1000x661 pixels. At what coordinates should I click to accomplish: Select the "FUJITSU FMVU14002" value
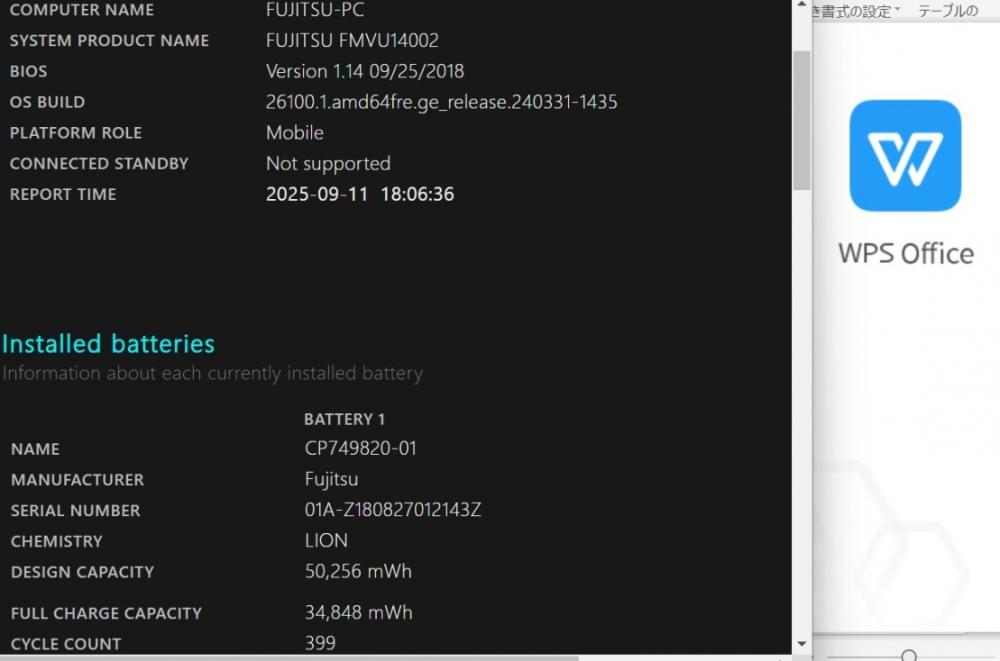tap(352, 40)
